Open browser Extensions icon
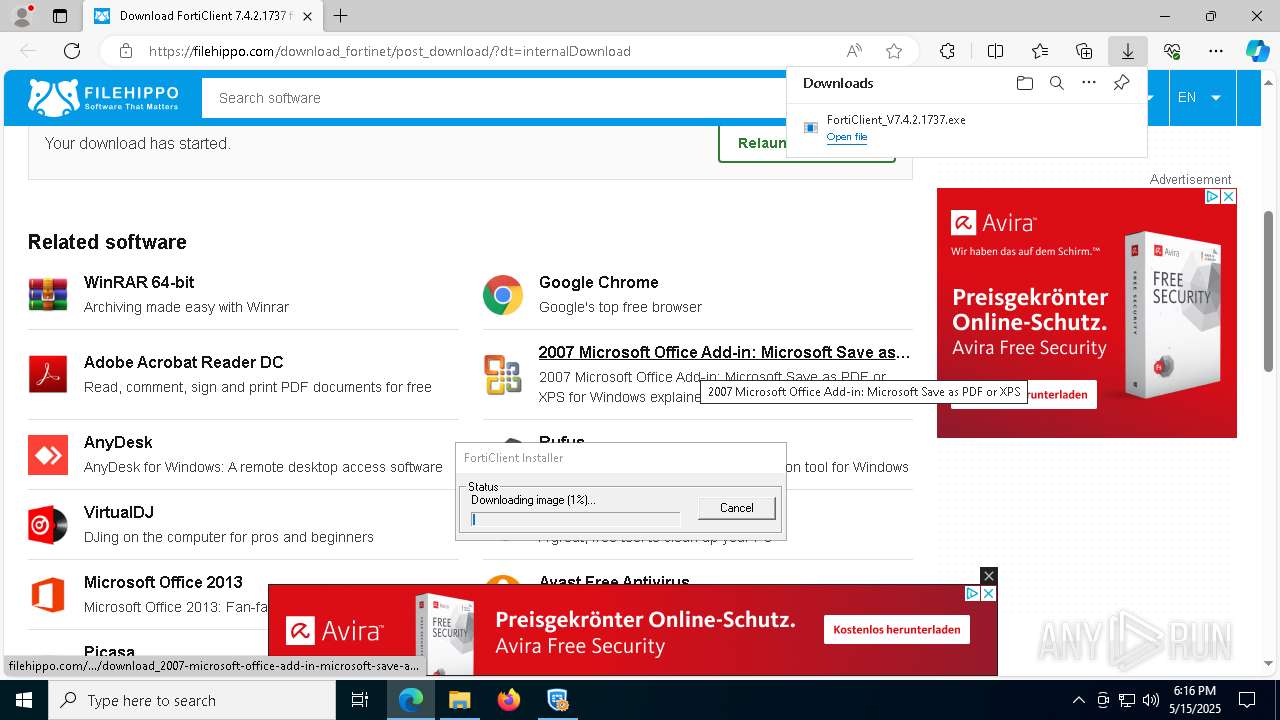1280x720 pixels. (947, 51)
